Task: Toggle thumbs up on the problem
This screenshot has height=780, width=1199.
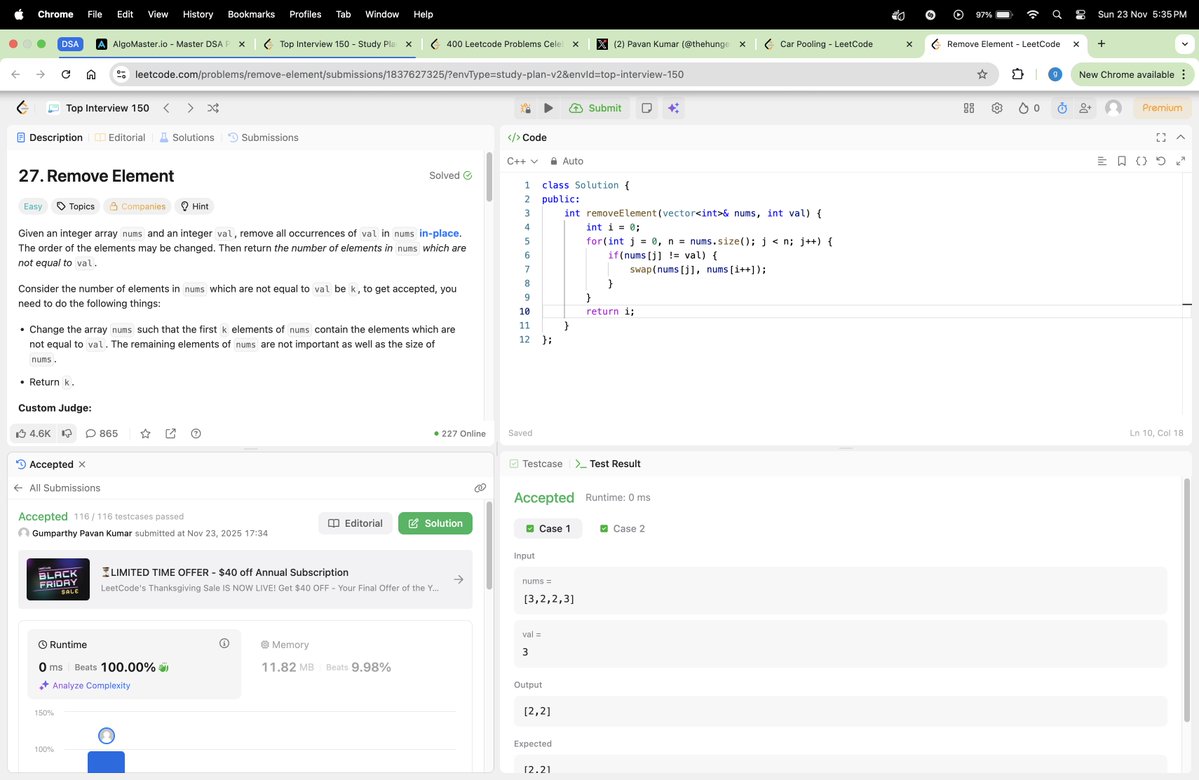Action: coord(24,433)
